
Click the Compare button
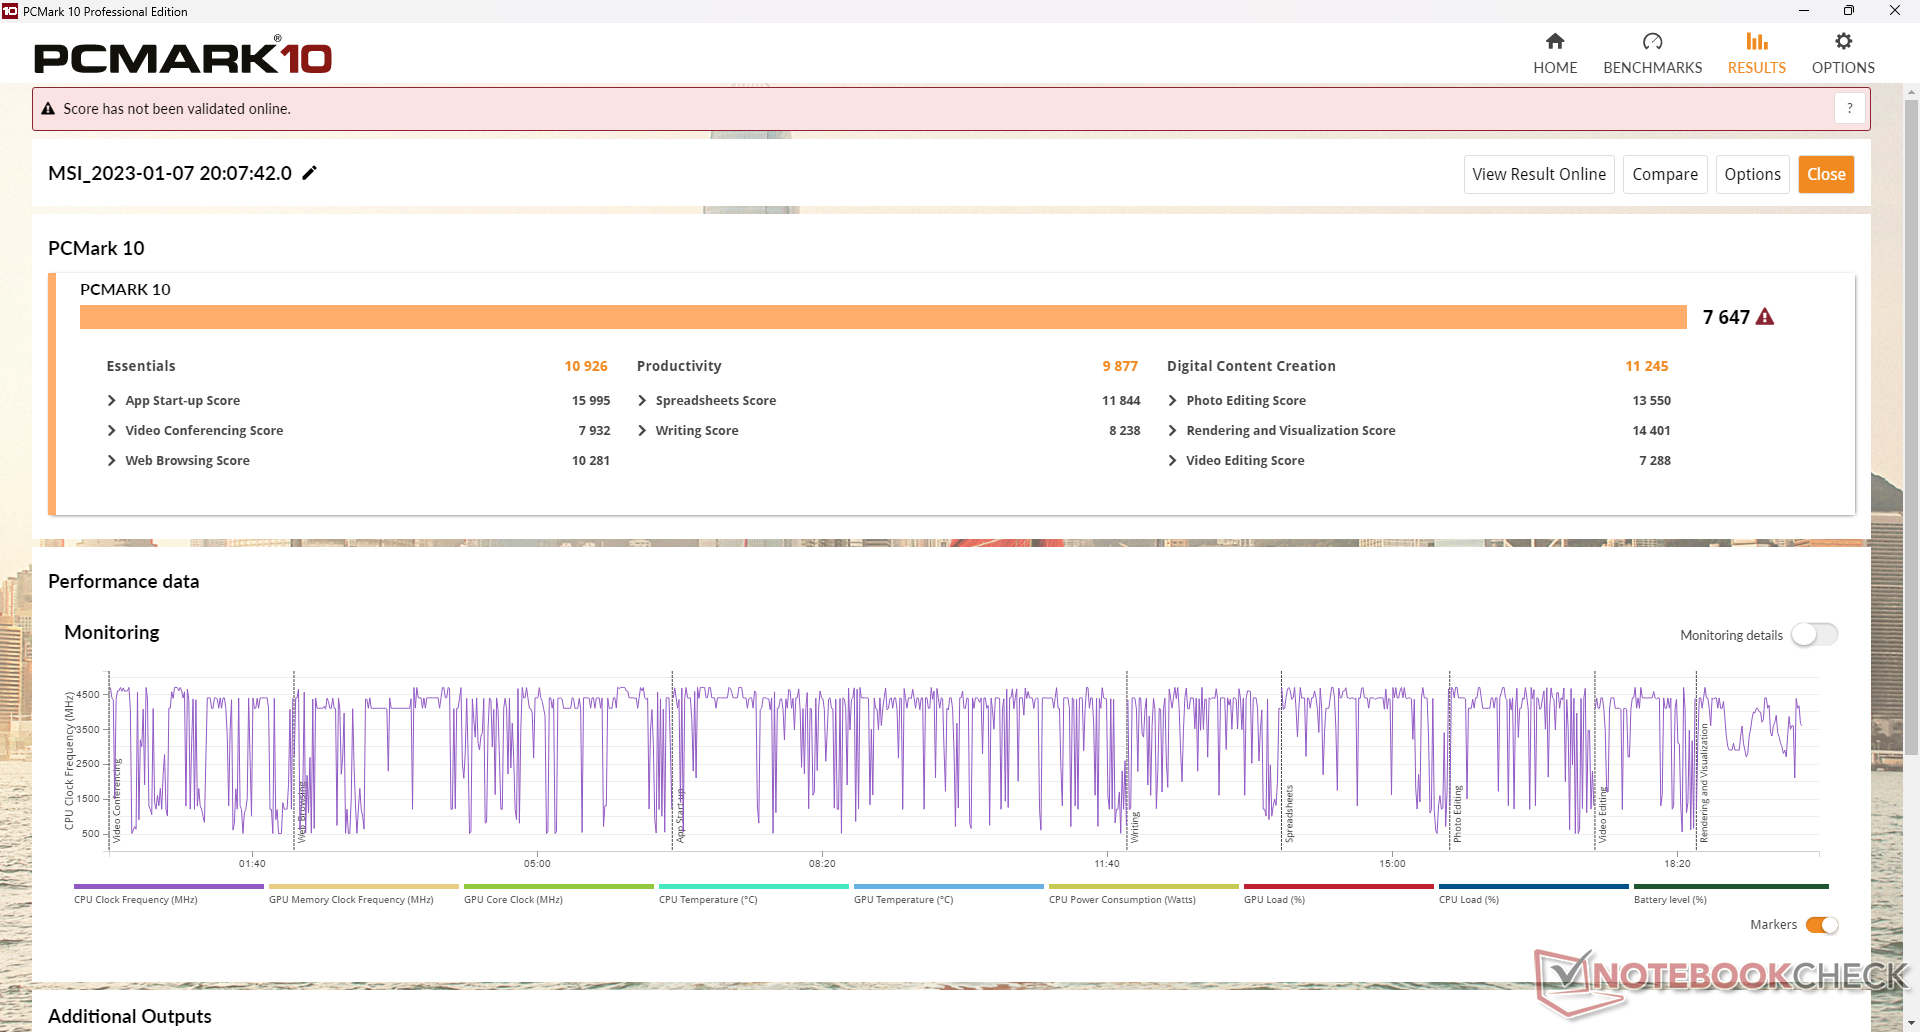pos(1665,174)
